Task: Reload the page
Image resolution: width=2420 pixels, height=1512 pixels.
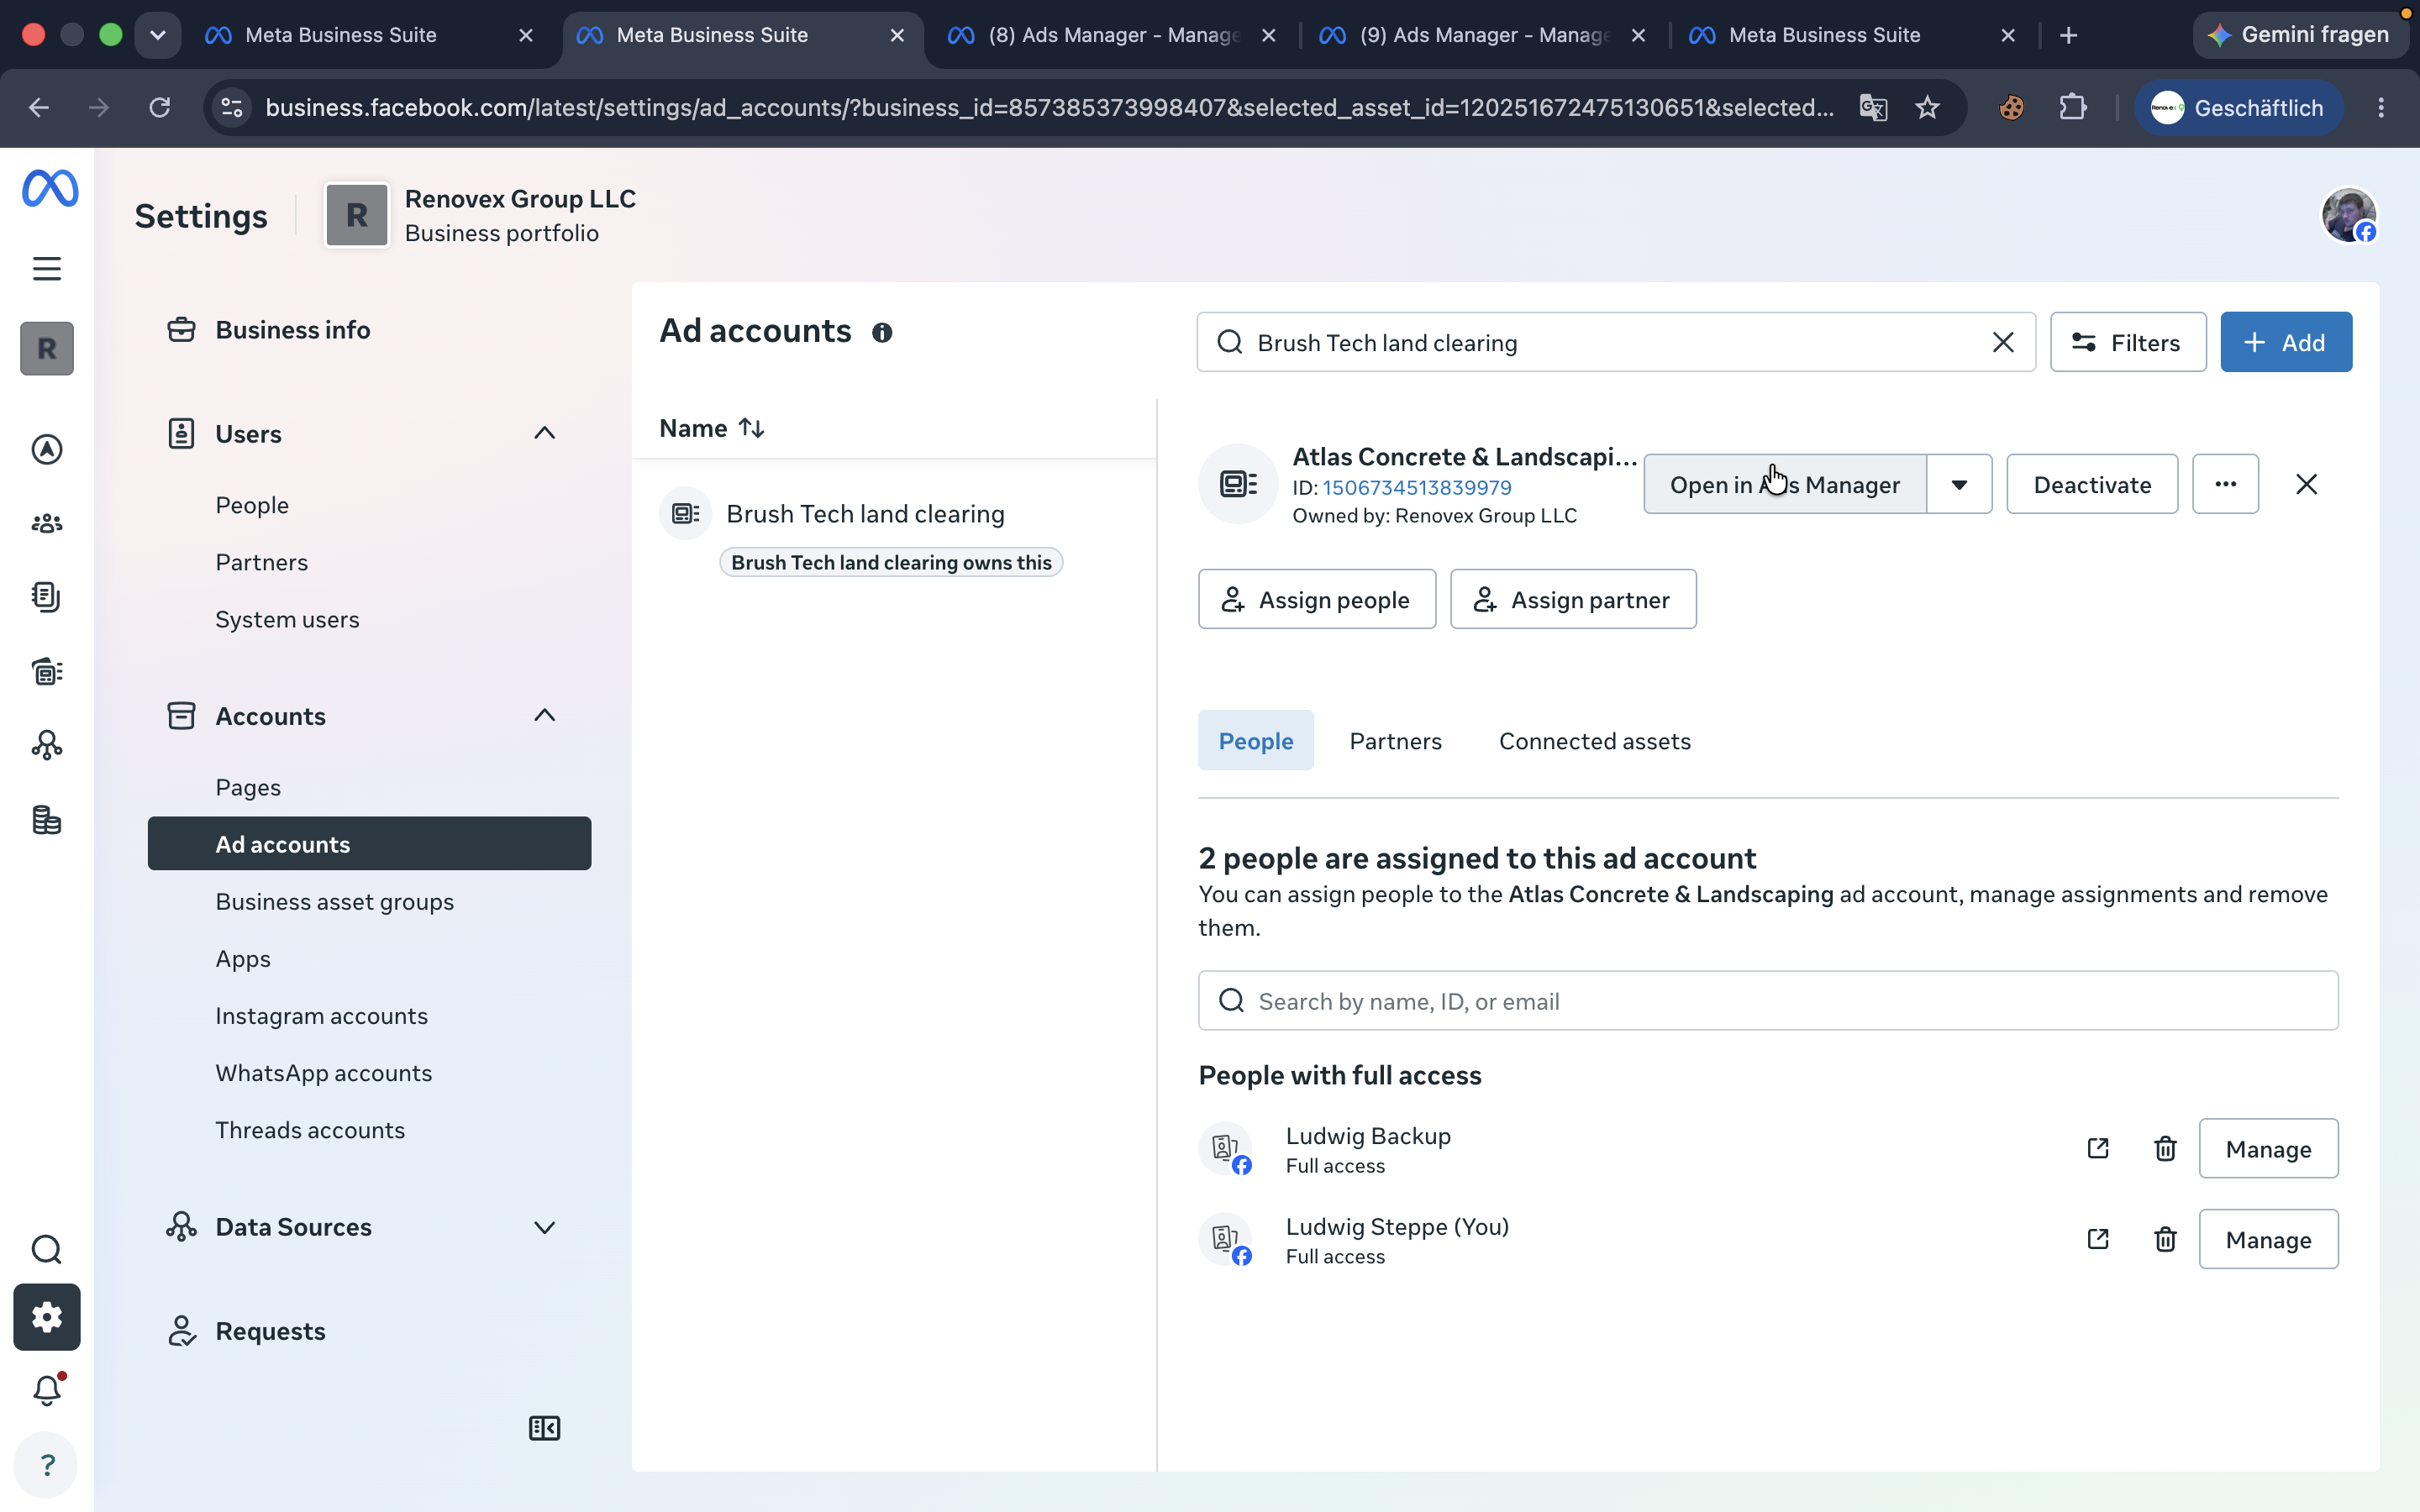Action: click(x=160, y=107)
